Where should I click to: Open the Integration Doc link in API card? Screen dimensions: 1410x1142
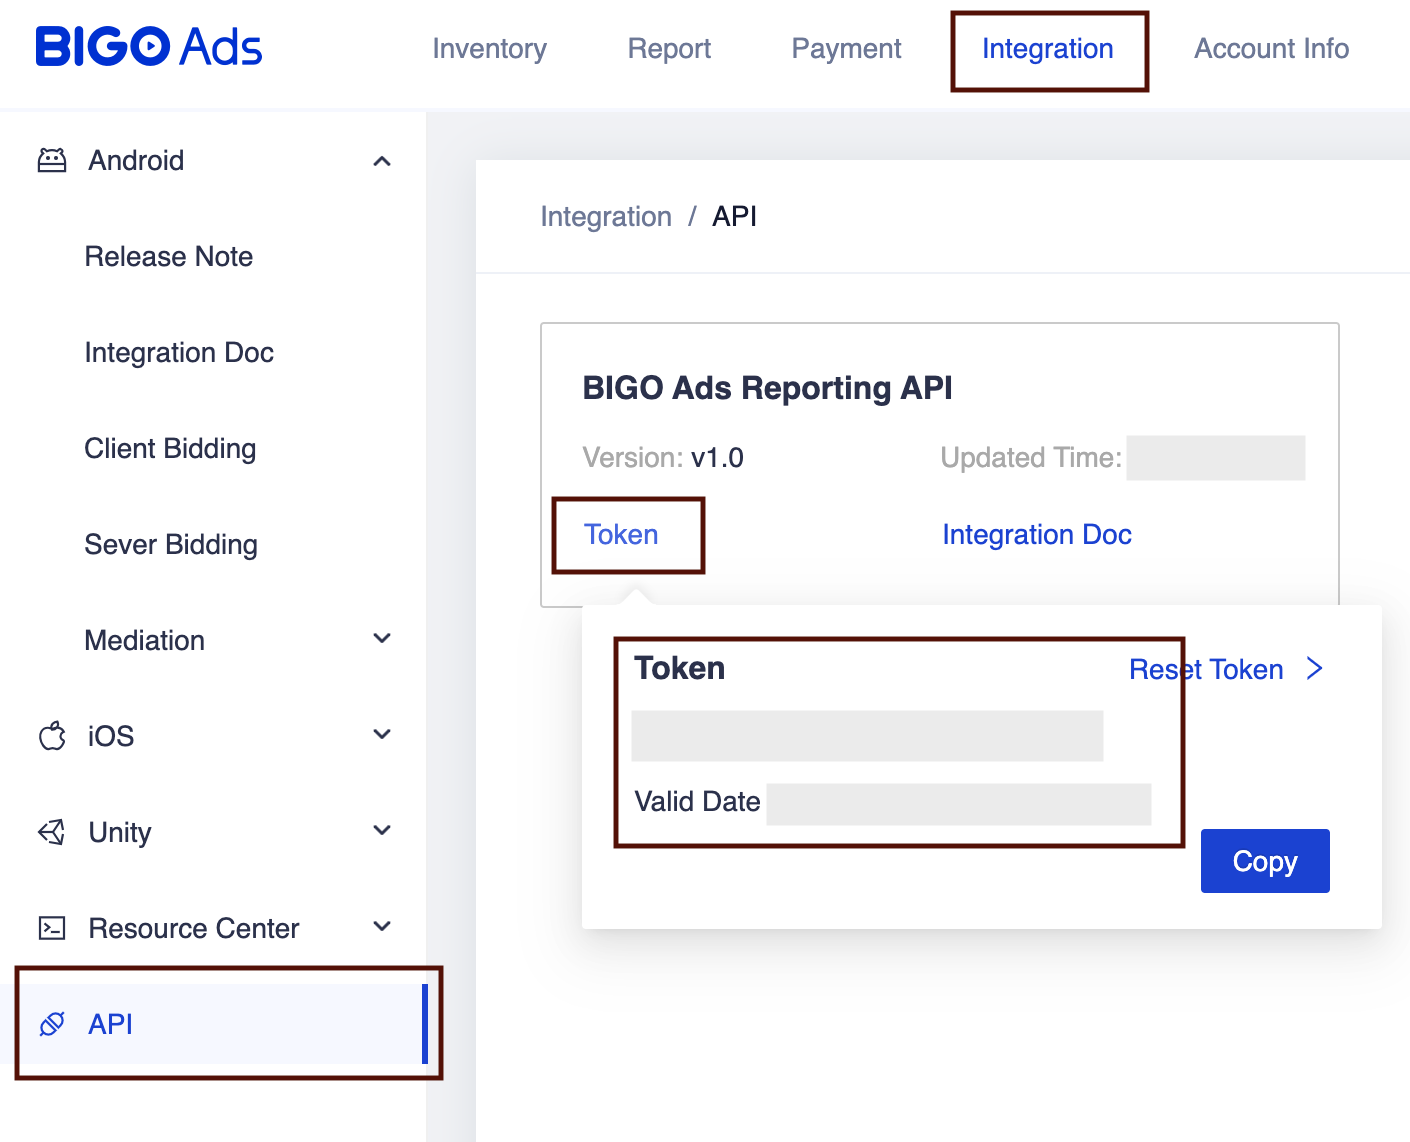click(1037, 535)
